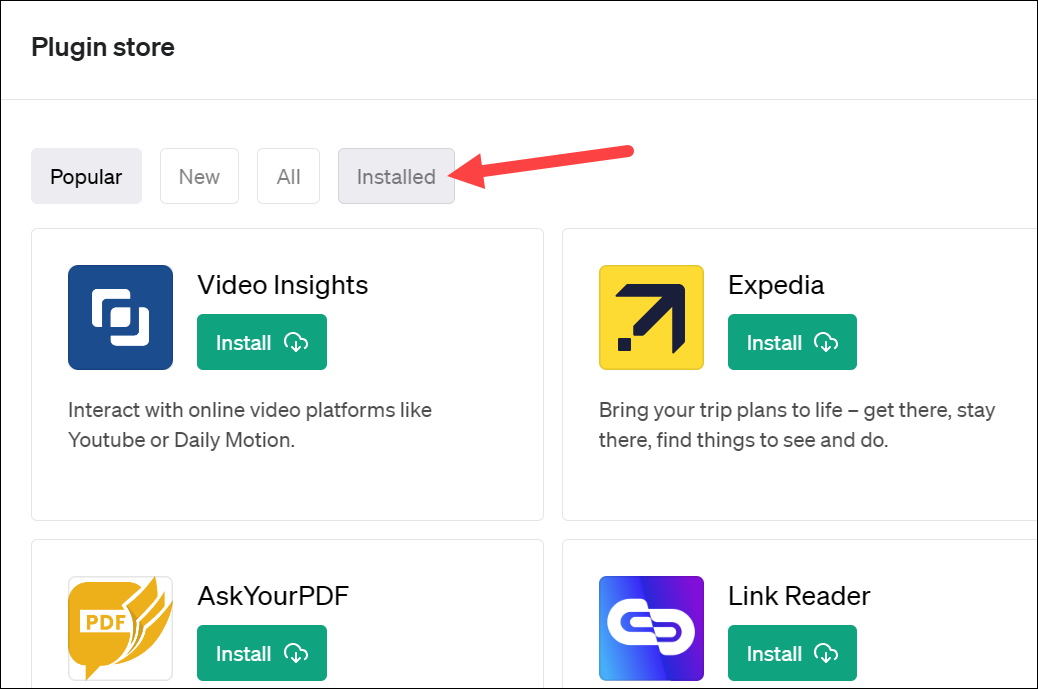
Task: Click the download icon on Expedia Install button
Action: 826,342
